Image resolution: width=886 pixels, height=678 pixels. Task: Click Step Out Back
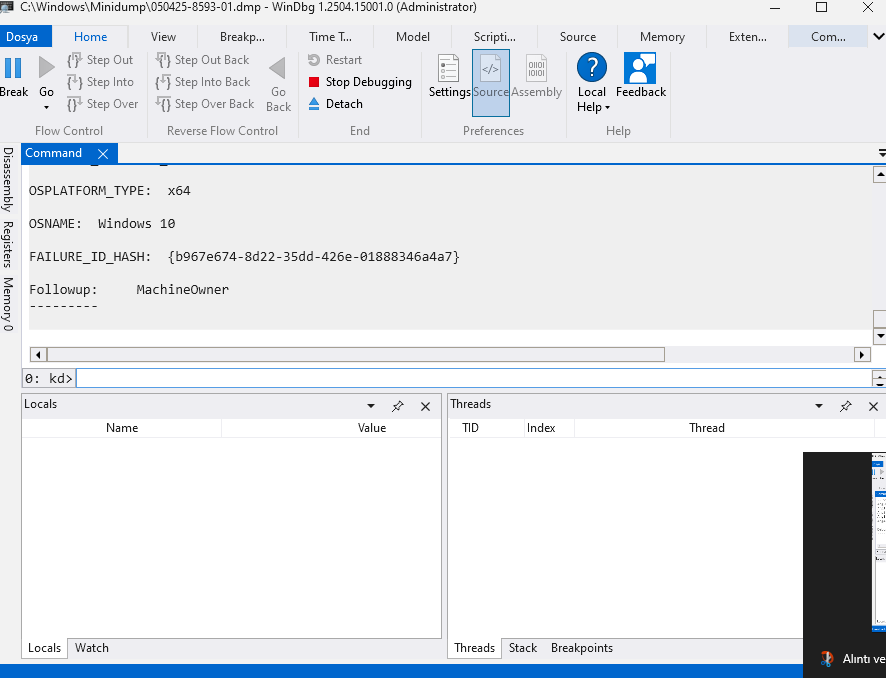(x=202, y=60)
